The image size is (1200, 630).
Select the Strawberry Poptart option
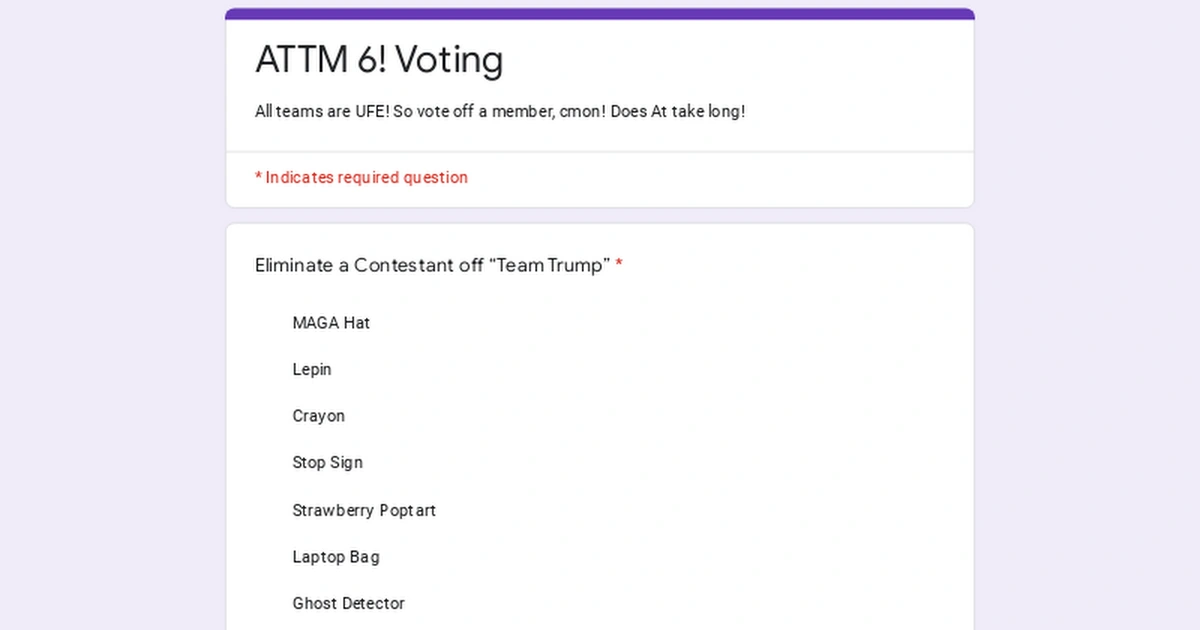364,510
